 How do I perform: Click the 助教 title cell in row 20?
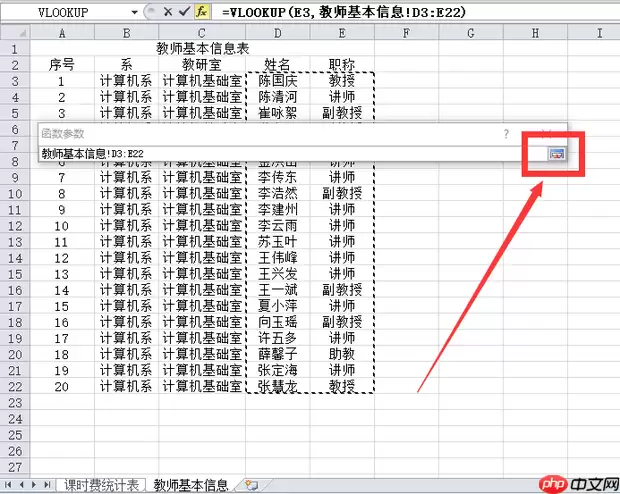(342, 354)
